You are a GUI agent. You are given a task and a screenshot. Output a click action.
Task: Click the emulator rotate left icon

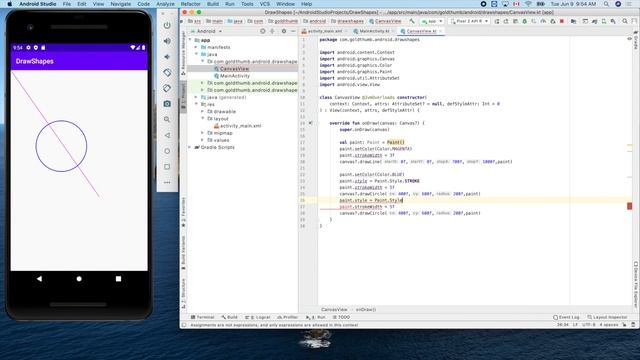(167, 73)
